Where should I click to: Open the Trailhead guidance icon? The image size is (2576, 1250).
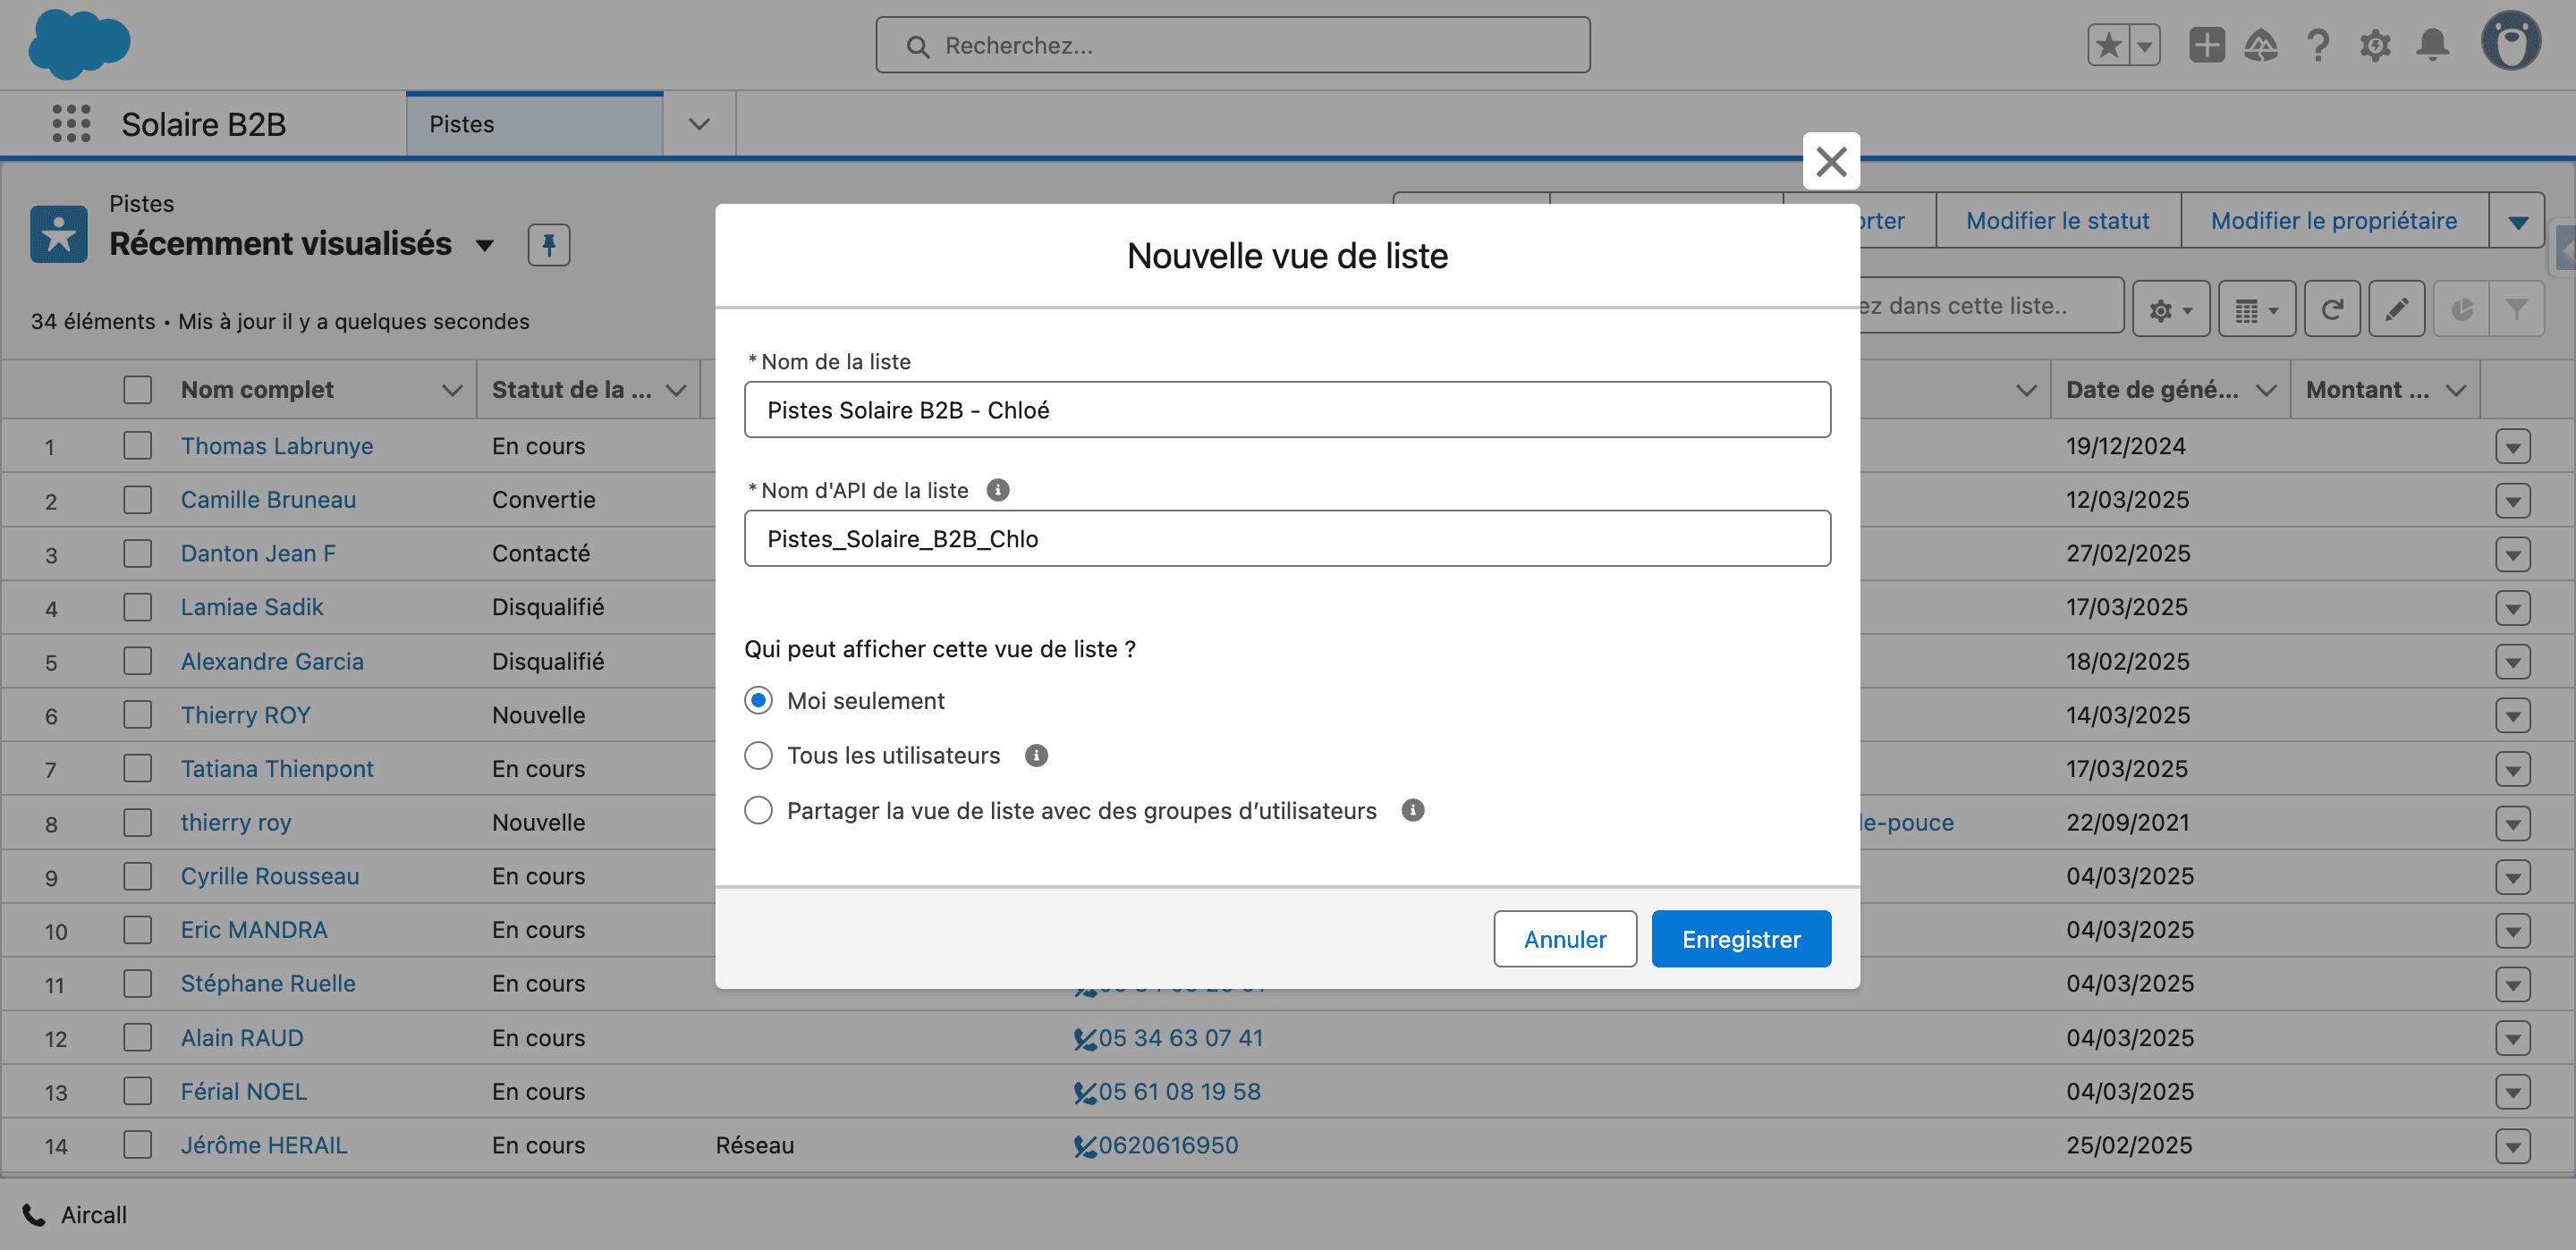[2261, 45]
